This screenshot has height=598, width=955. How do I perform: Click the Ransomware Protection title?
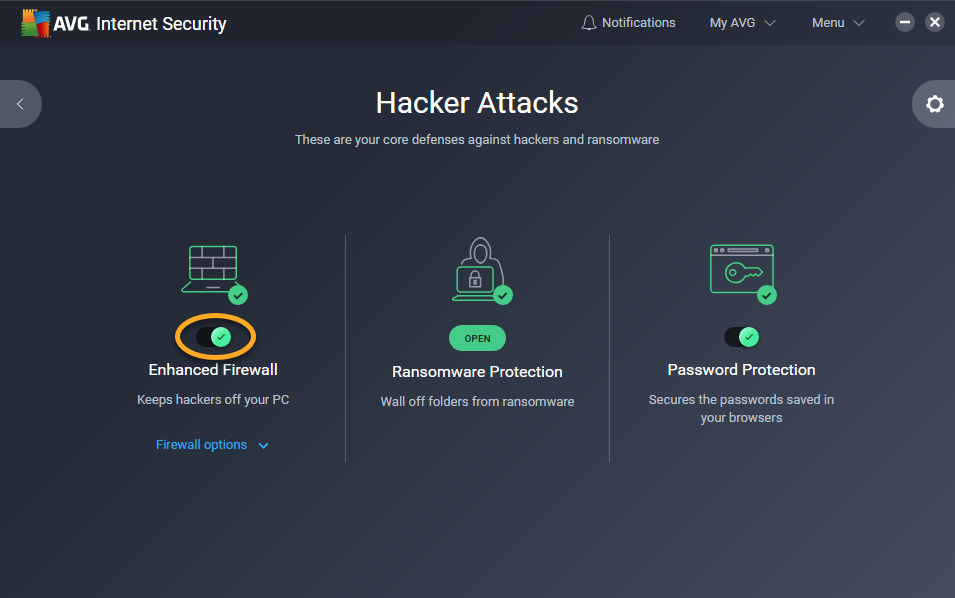pos(477,371)
